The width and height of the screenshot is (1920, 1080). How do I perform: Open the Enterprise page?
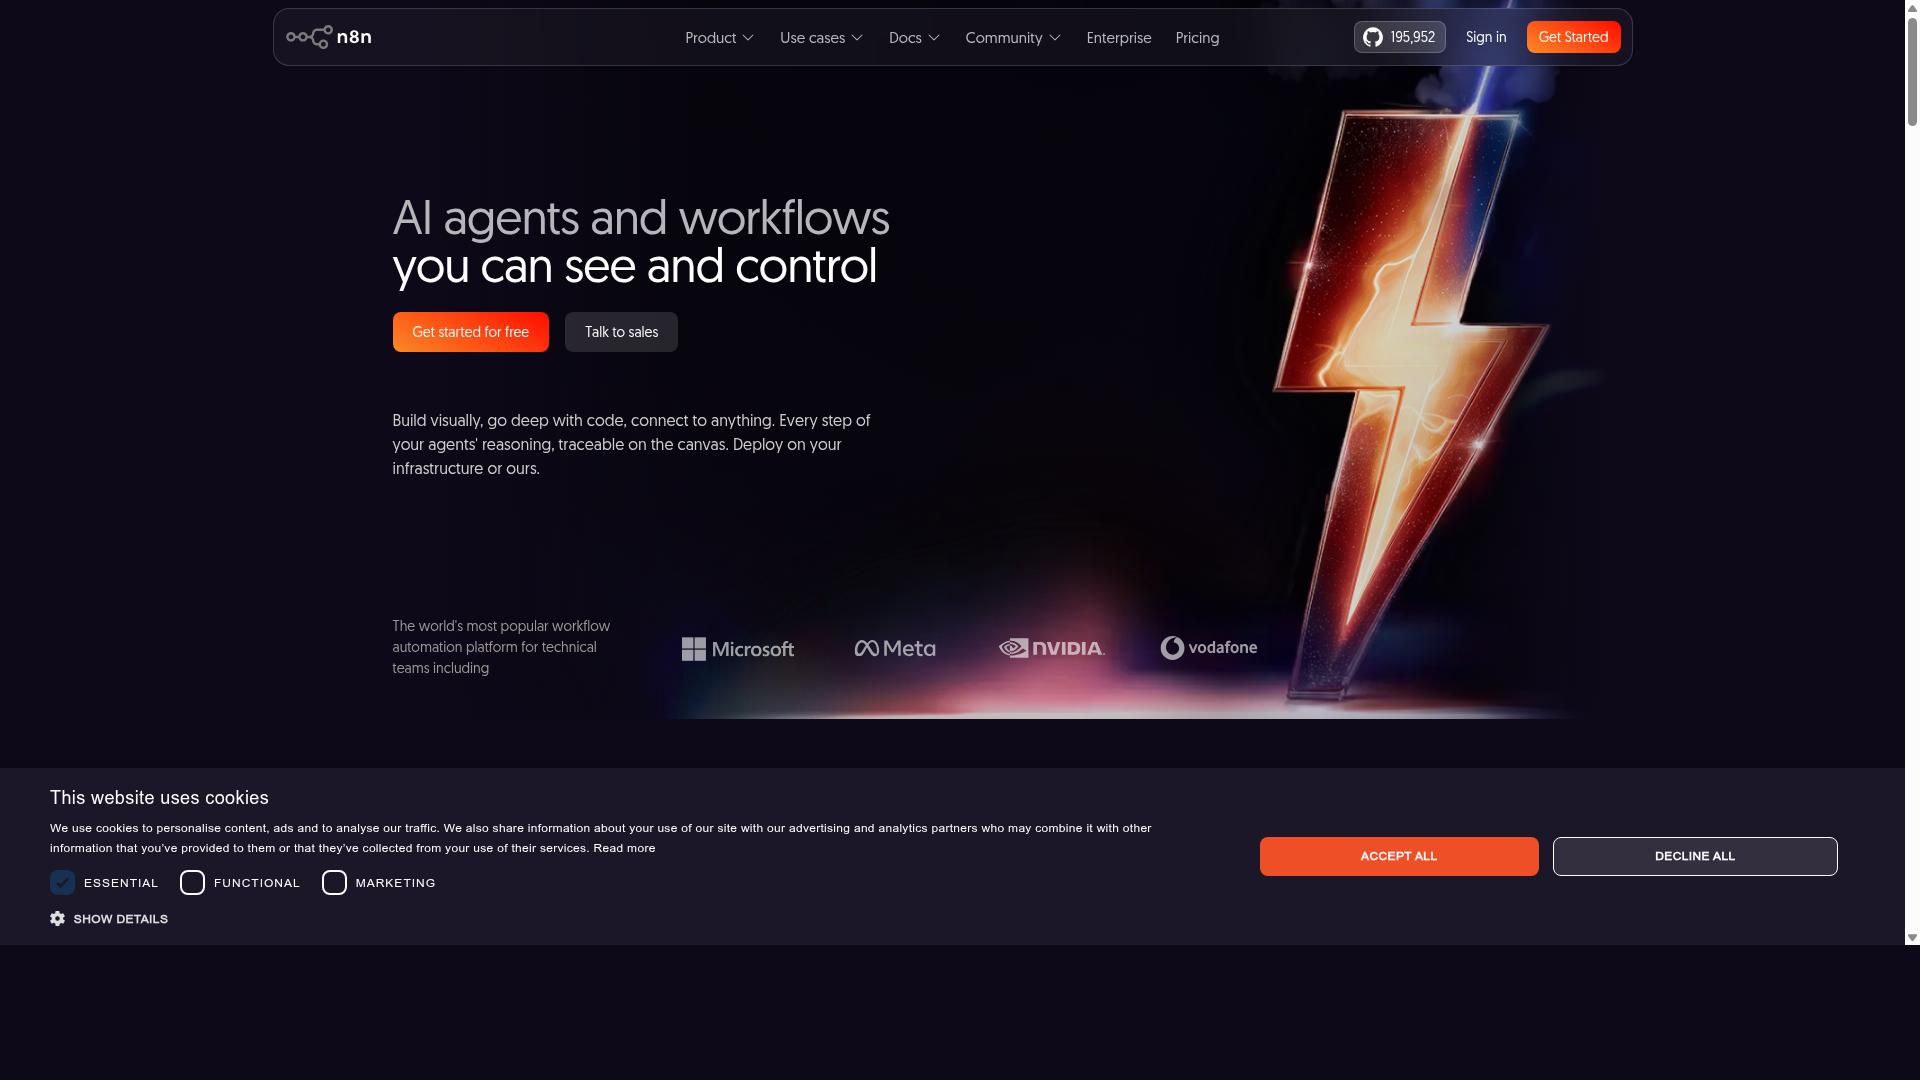(x=1118, y=38)
